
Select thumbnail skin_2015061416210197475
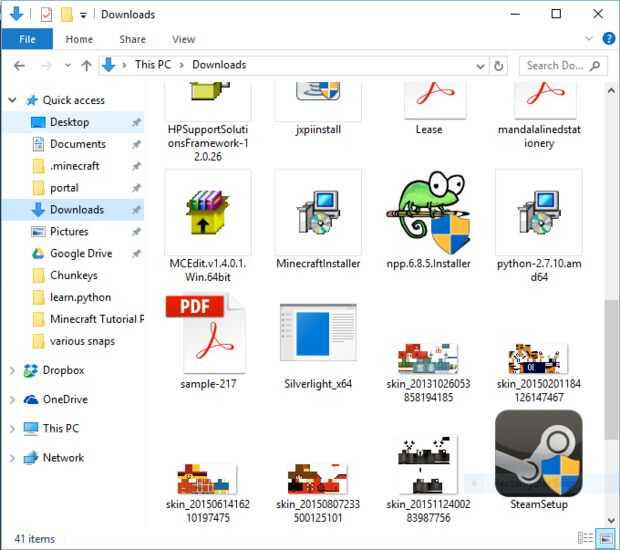[x=208, y=479]
